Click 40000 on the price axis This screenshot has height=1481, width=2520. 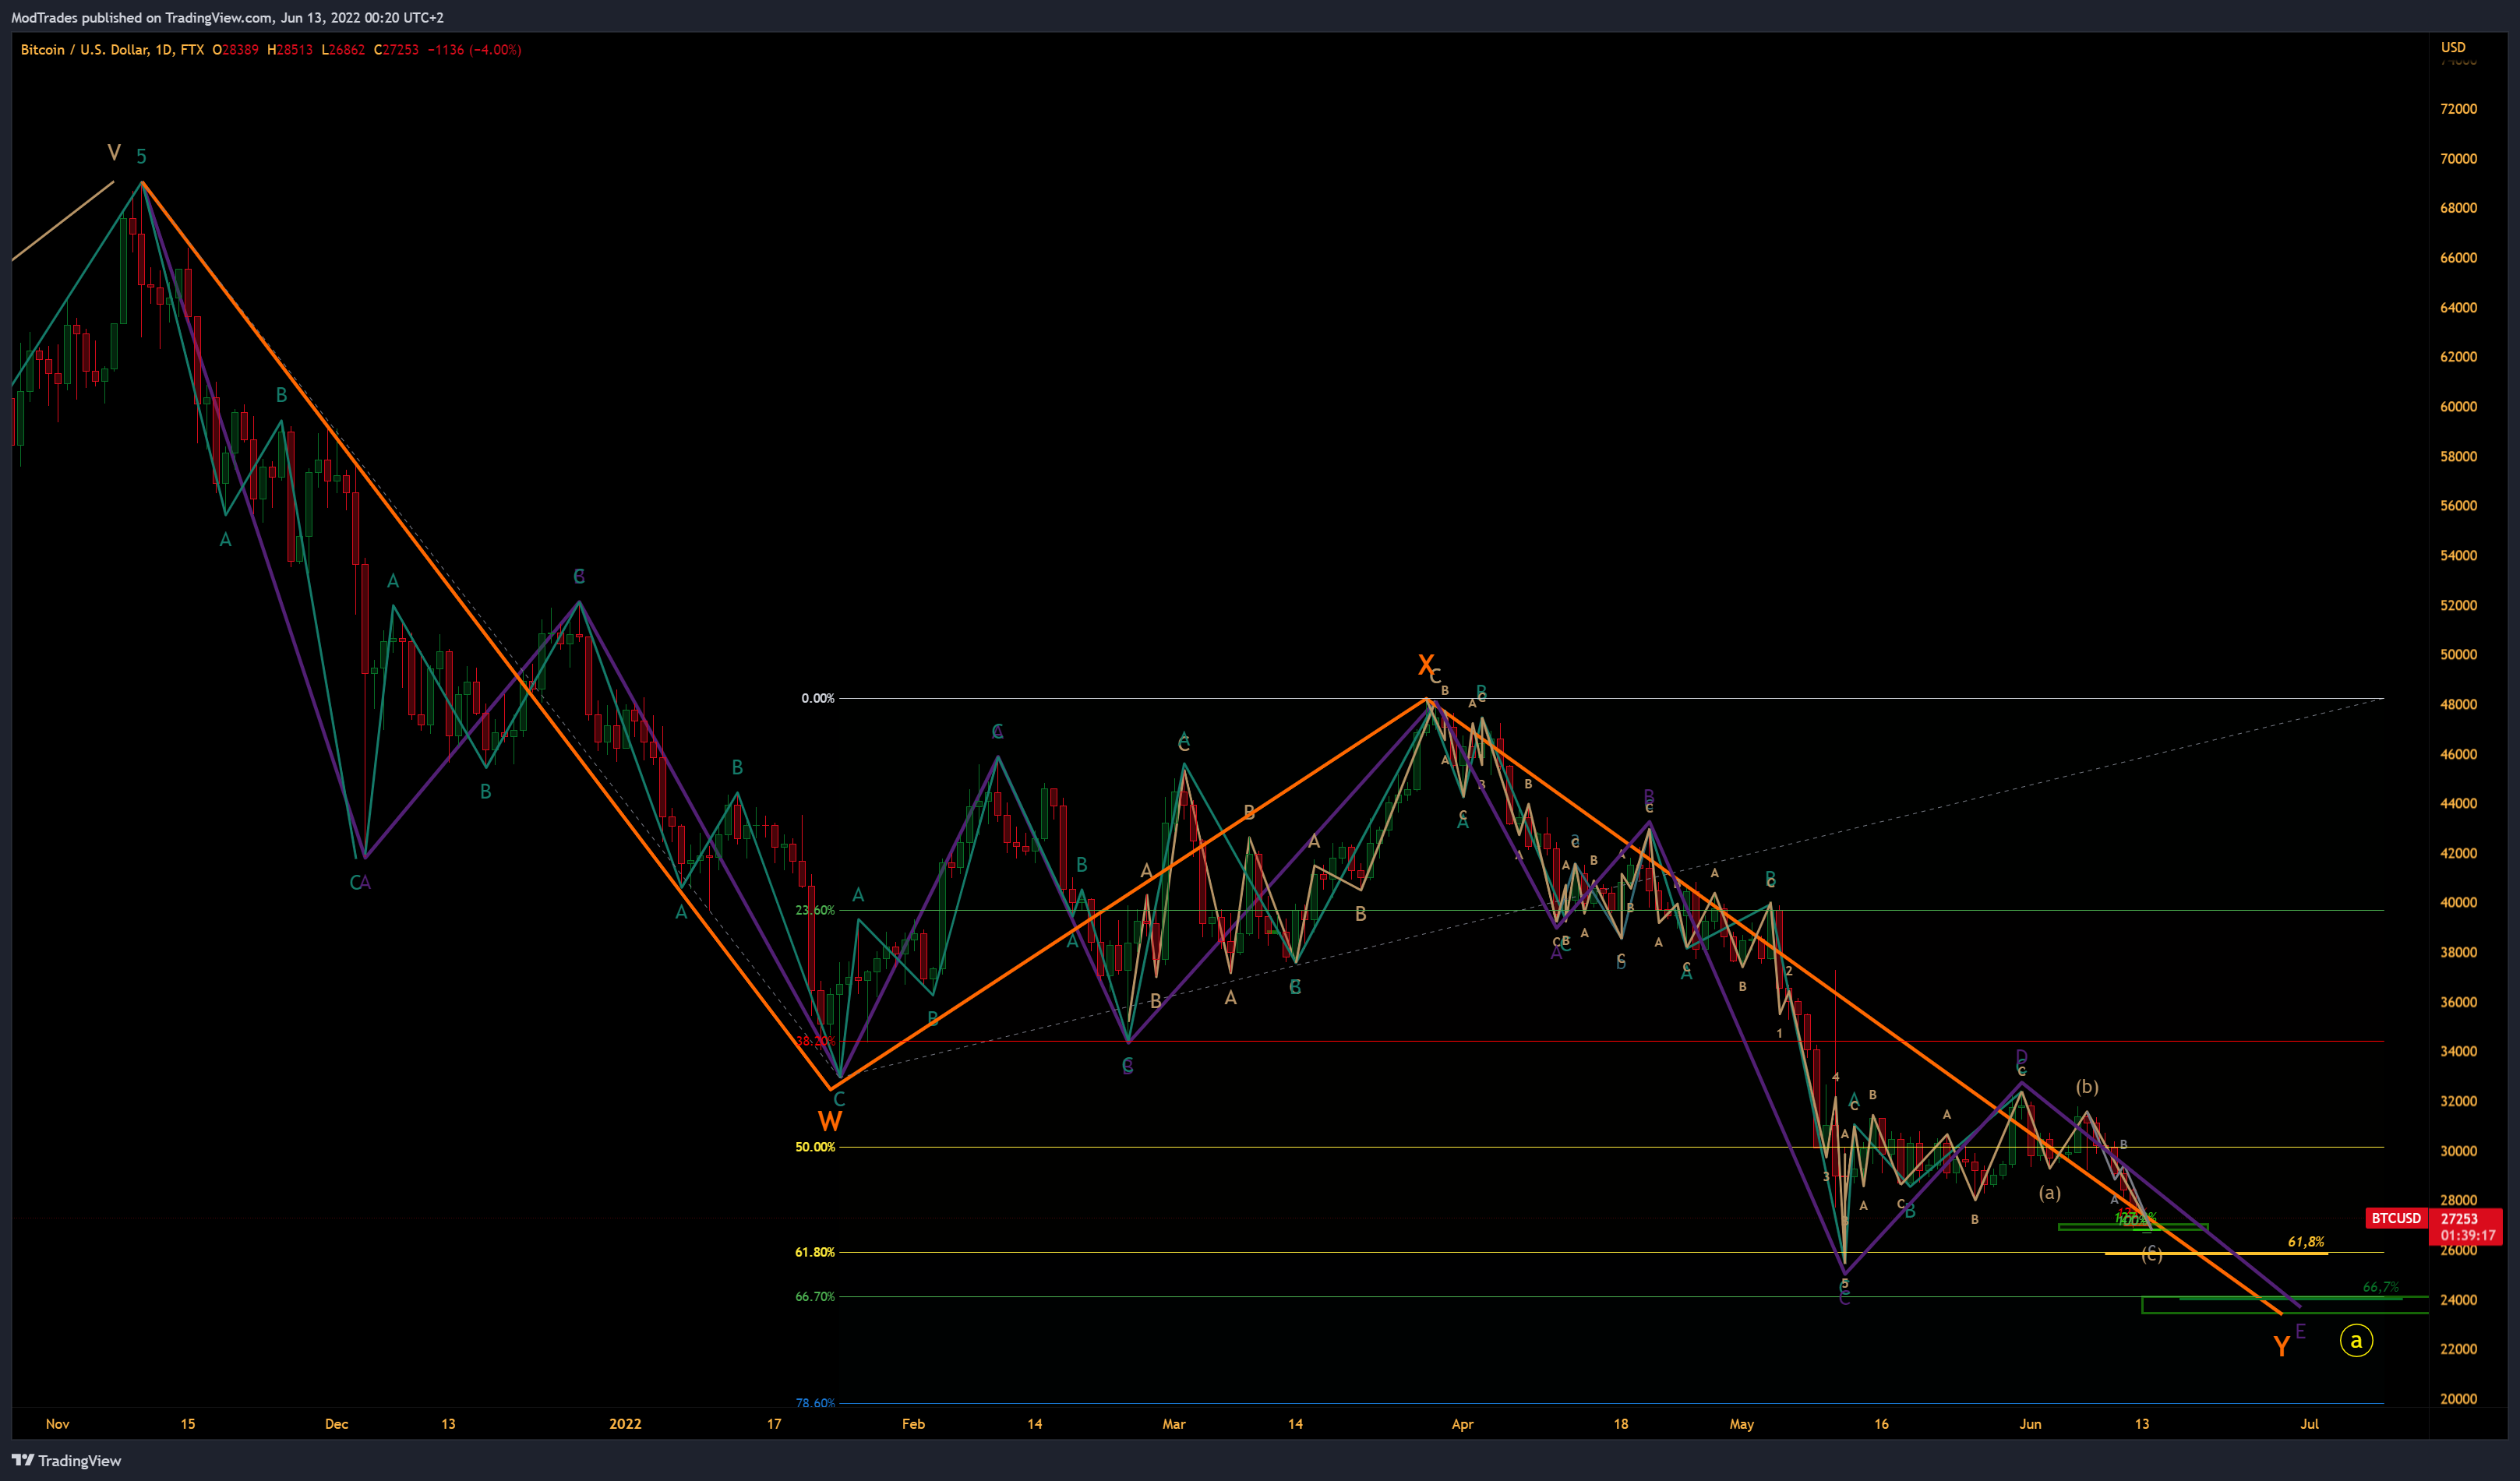click(2458, 902)
